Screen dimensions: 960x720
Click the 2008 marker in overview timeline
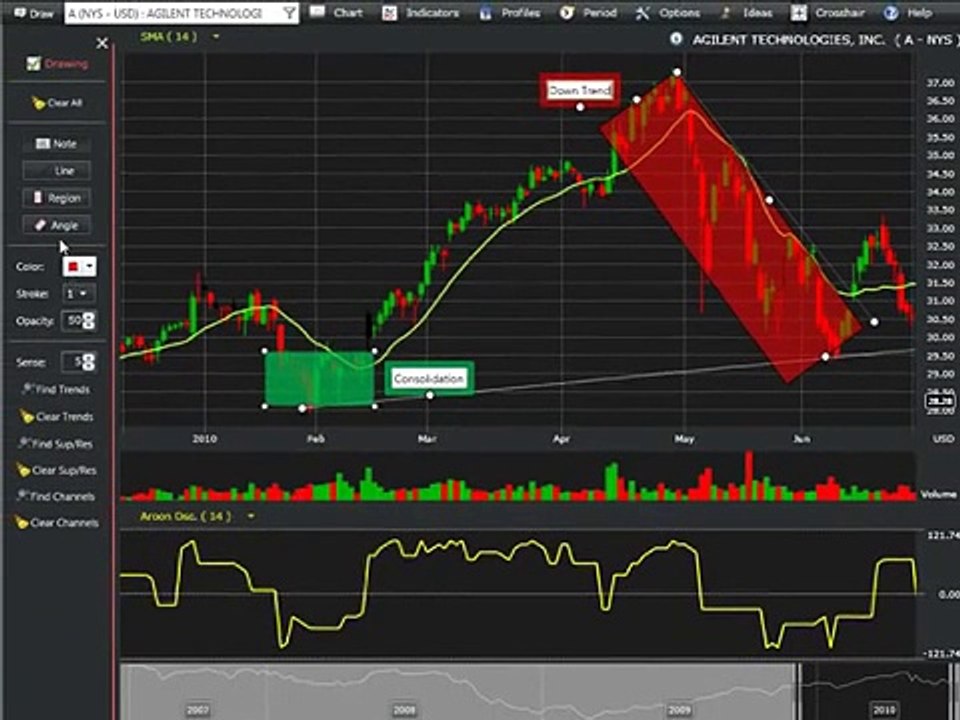tap(405, 710)
